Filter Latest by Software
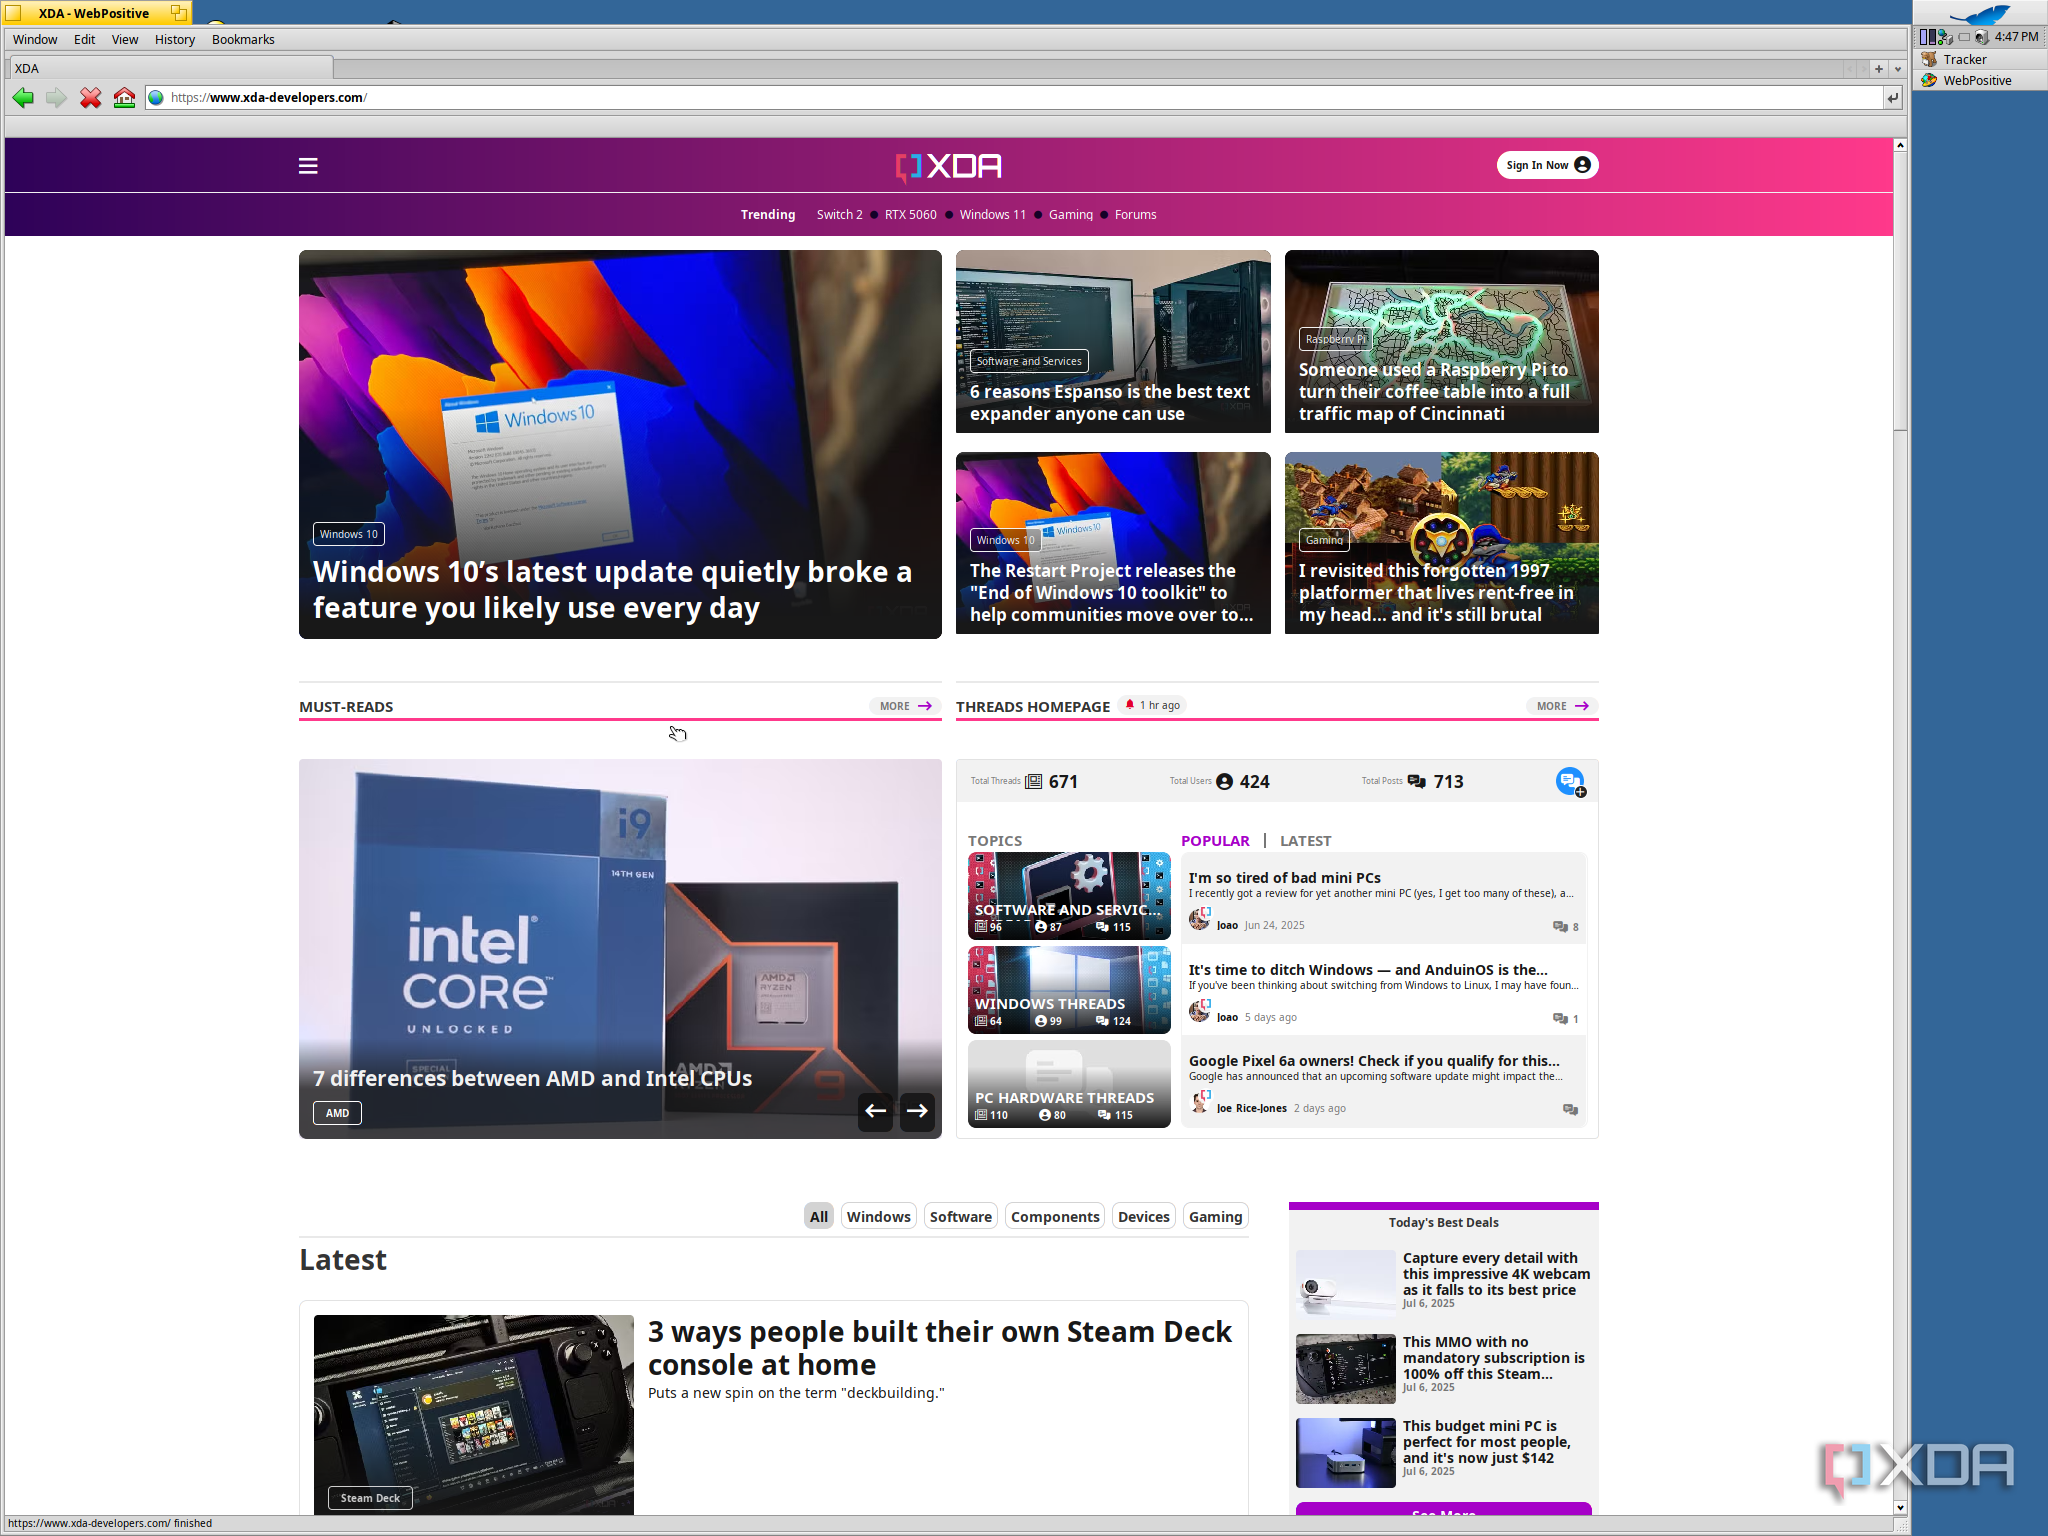The width and height of the screenshot is (2048, 1536). click(x=960, y=1217)
